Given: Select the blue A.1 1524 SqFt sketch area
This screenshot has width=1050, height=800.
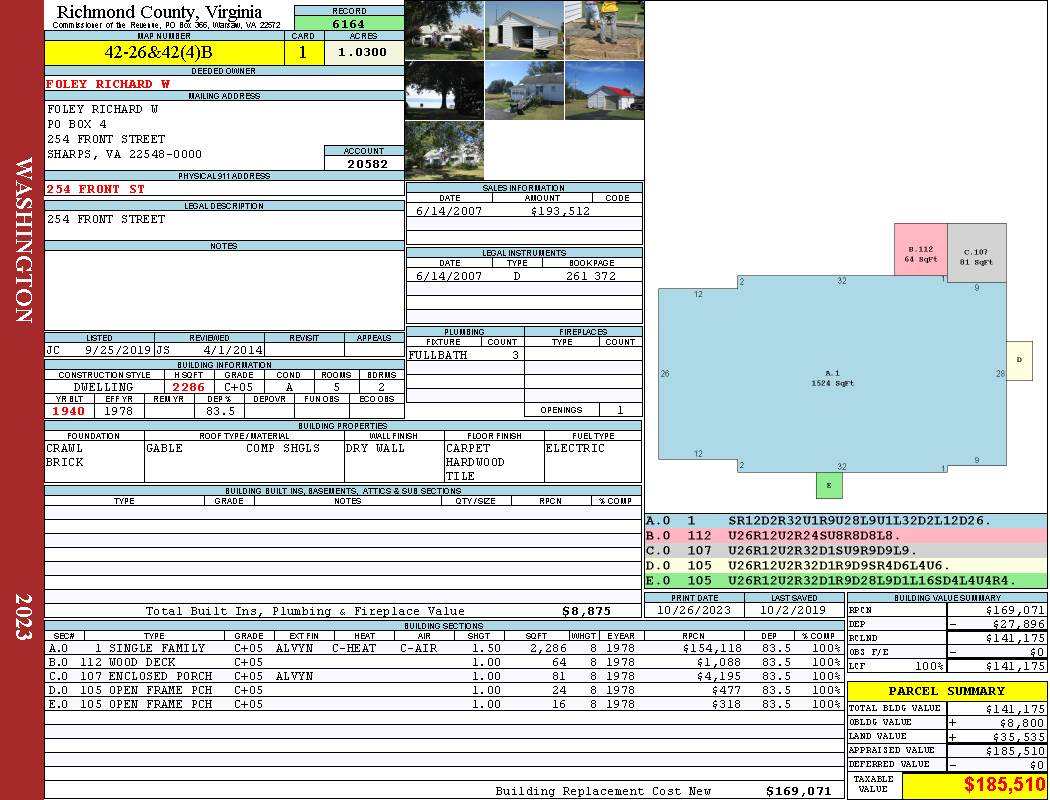Looking at the screenshot, I should pos(832,374).
